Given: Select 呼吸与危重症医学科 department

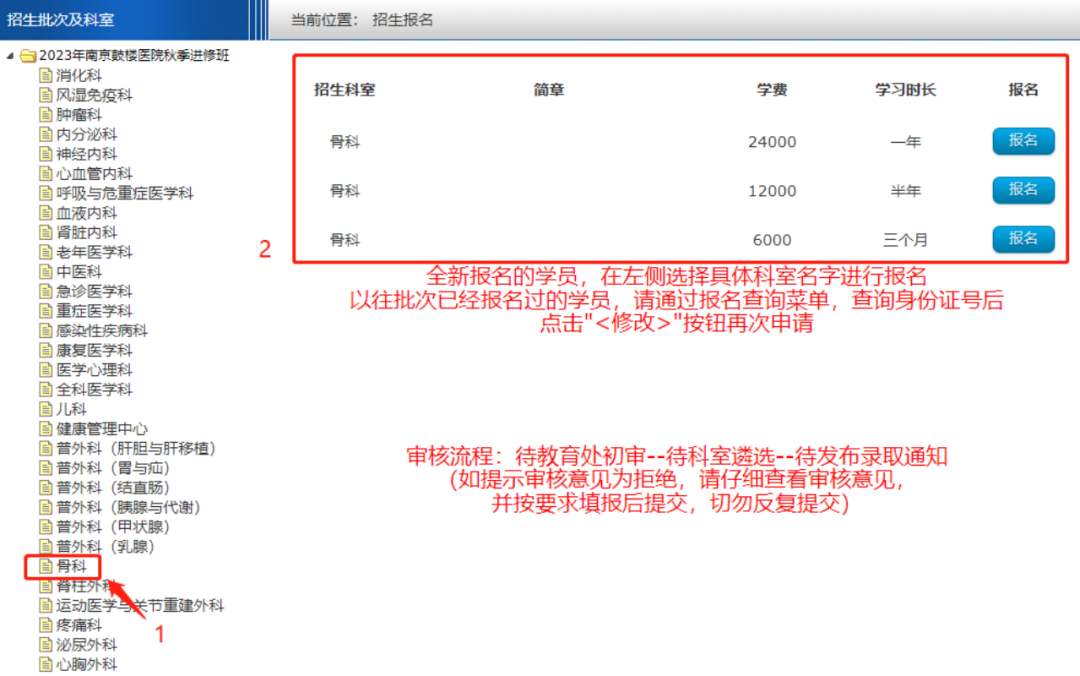Looking at the screenshot, I should click(124, 193).
